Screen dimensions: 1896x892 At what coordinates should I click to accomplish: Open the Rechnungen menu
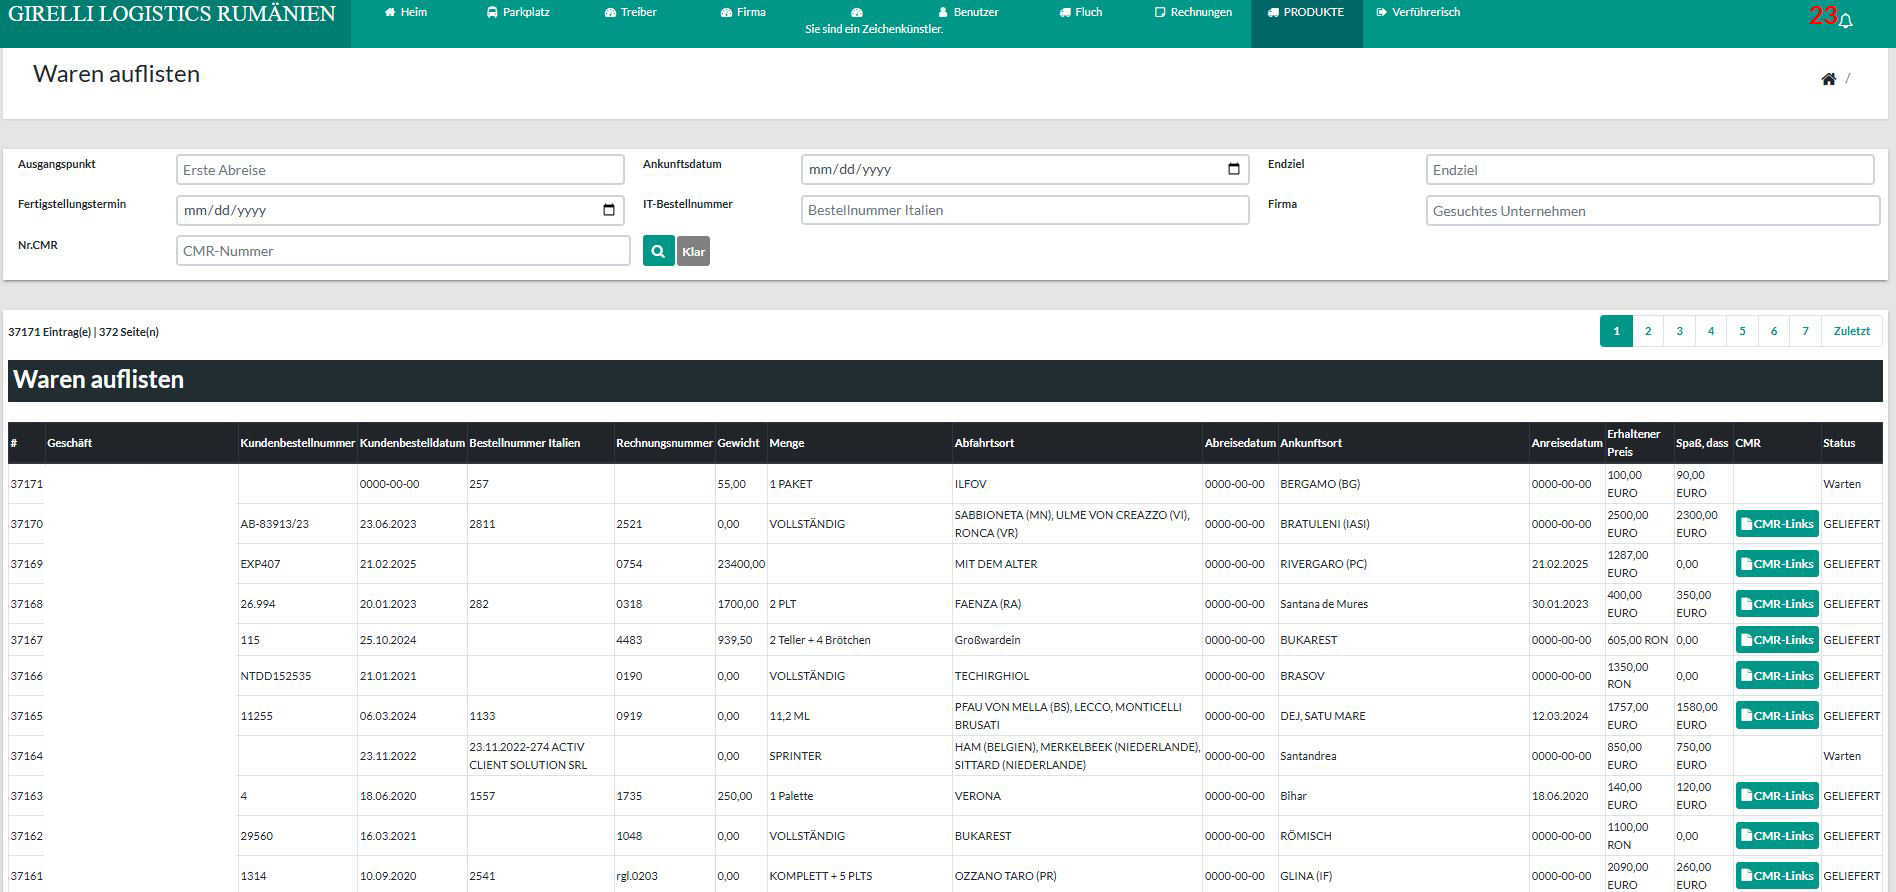(x=1193, y=12)
